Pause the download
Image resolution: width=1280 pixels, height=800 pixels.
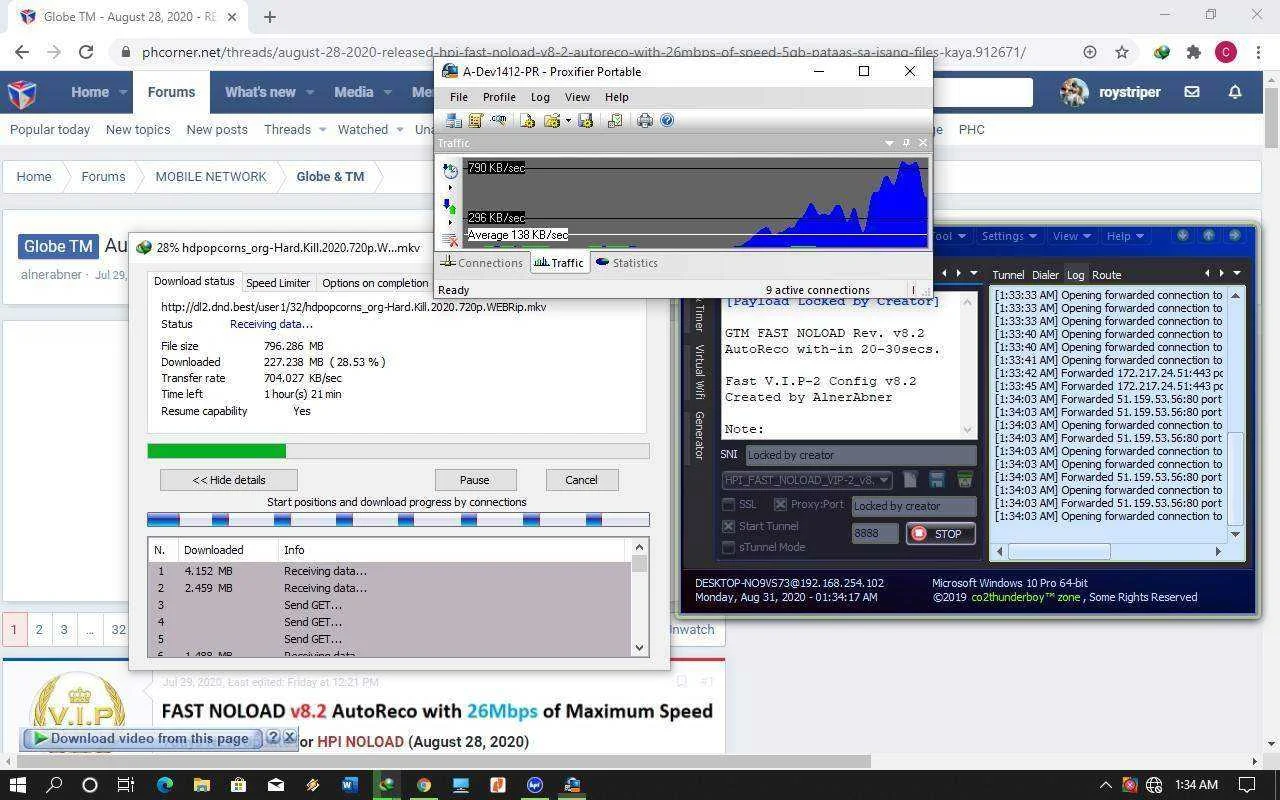(474, 480)
